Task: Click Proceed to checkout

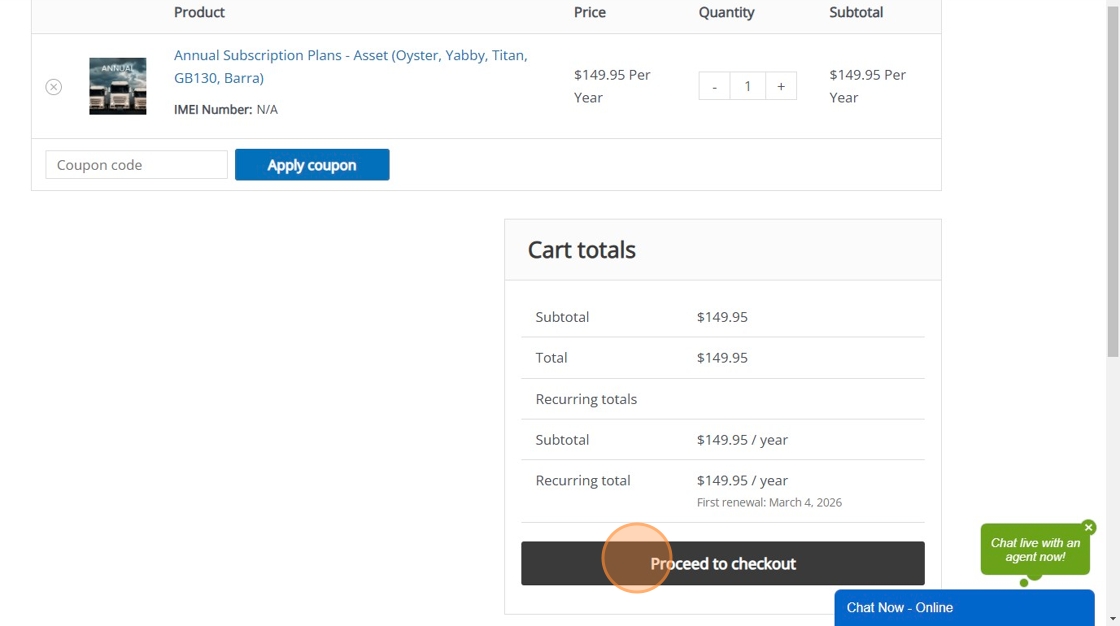Action: coord(722,564)
